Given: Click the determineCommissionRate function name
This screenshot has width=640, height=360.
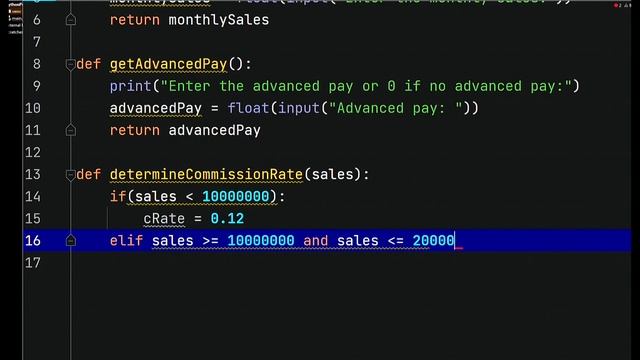Looking at the screenshot, I should pos(206,175).
